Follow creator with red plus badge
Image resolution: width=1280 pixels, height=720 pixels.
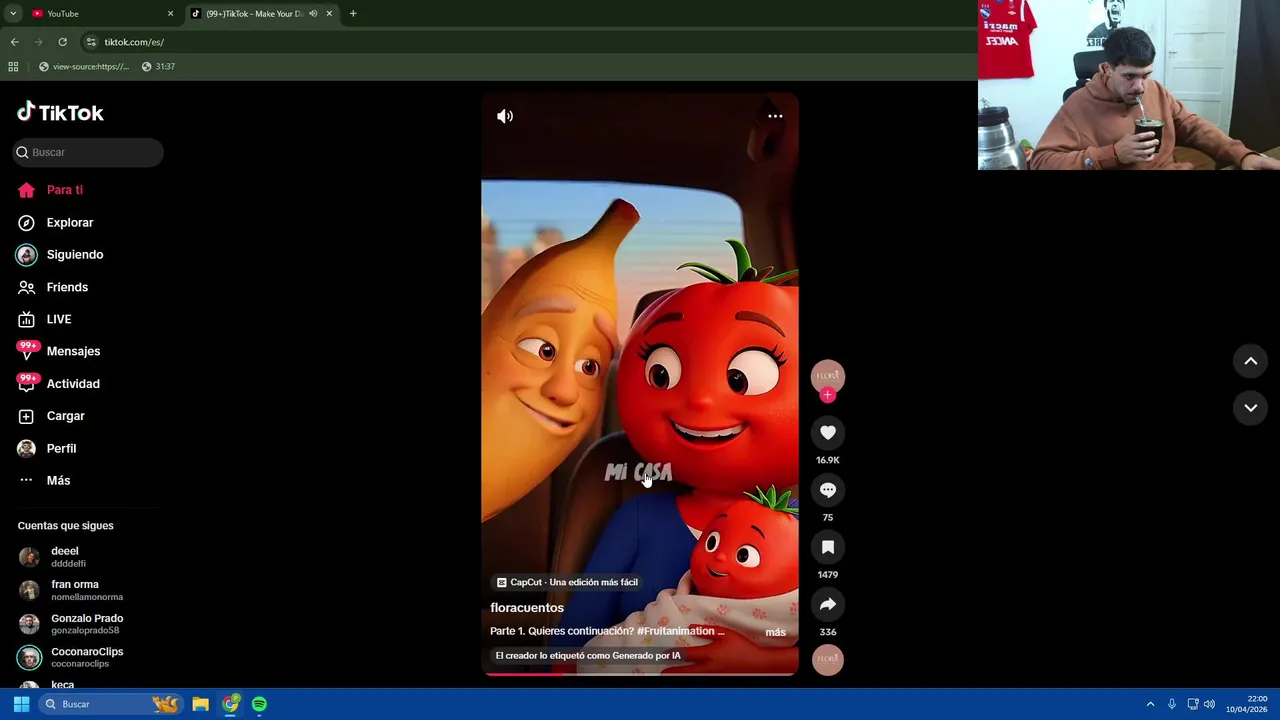pos(827,395)
